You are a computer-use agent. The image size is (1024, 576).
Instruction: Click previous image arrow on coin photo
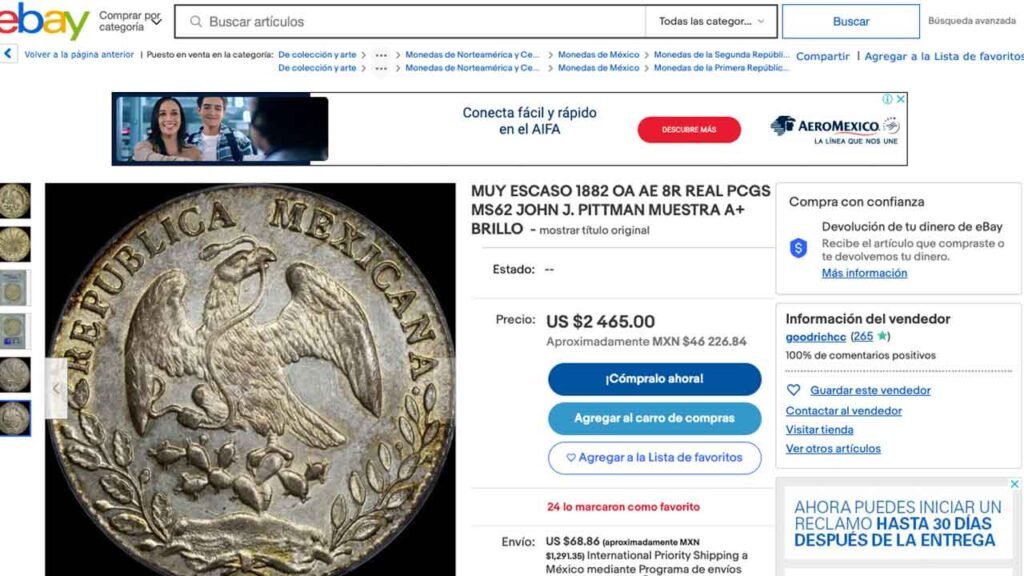coord(56,388)
